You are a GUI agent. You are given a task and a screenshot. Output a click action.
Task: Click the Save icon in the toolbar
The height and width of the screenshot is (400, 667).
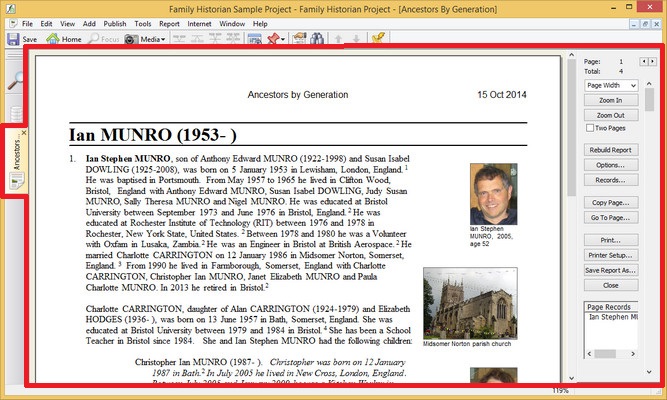click(13, 39)
